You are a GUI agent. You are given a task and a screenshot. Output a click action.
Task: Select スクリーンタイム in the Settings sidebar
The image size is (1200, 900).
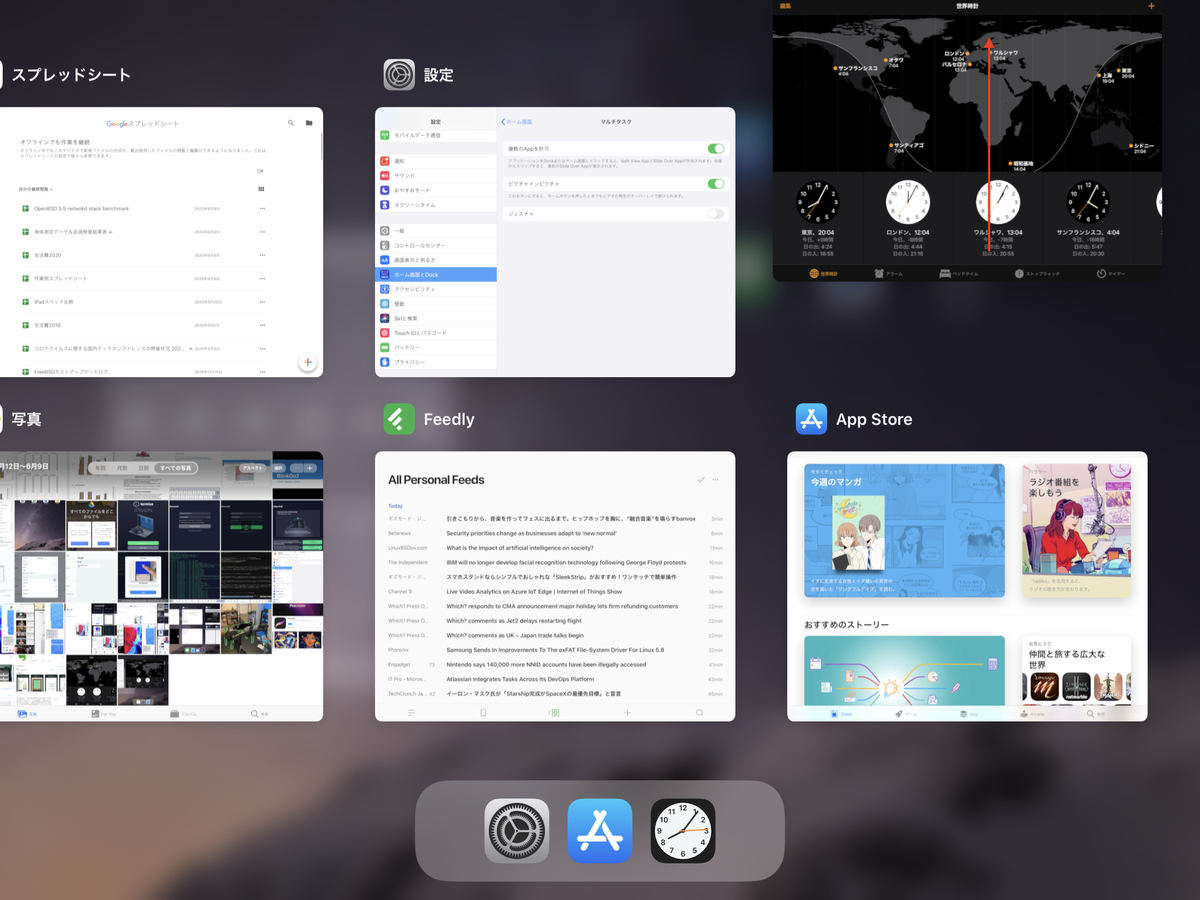pyautogui.click(x=436, y=204)
